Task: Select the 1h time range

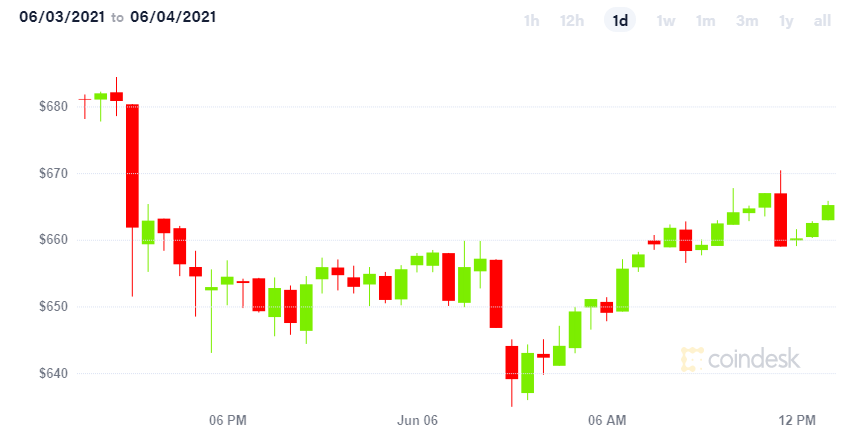Action: (x=531, y=21)
